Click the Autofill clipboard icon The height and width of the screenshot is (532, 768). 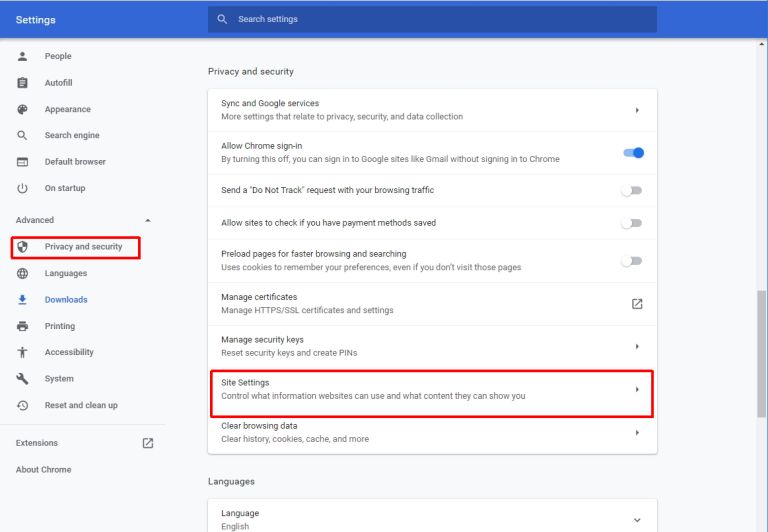tap(23, 83)
